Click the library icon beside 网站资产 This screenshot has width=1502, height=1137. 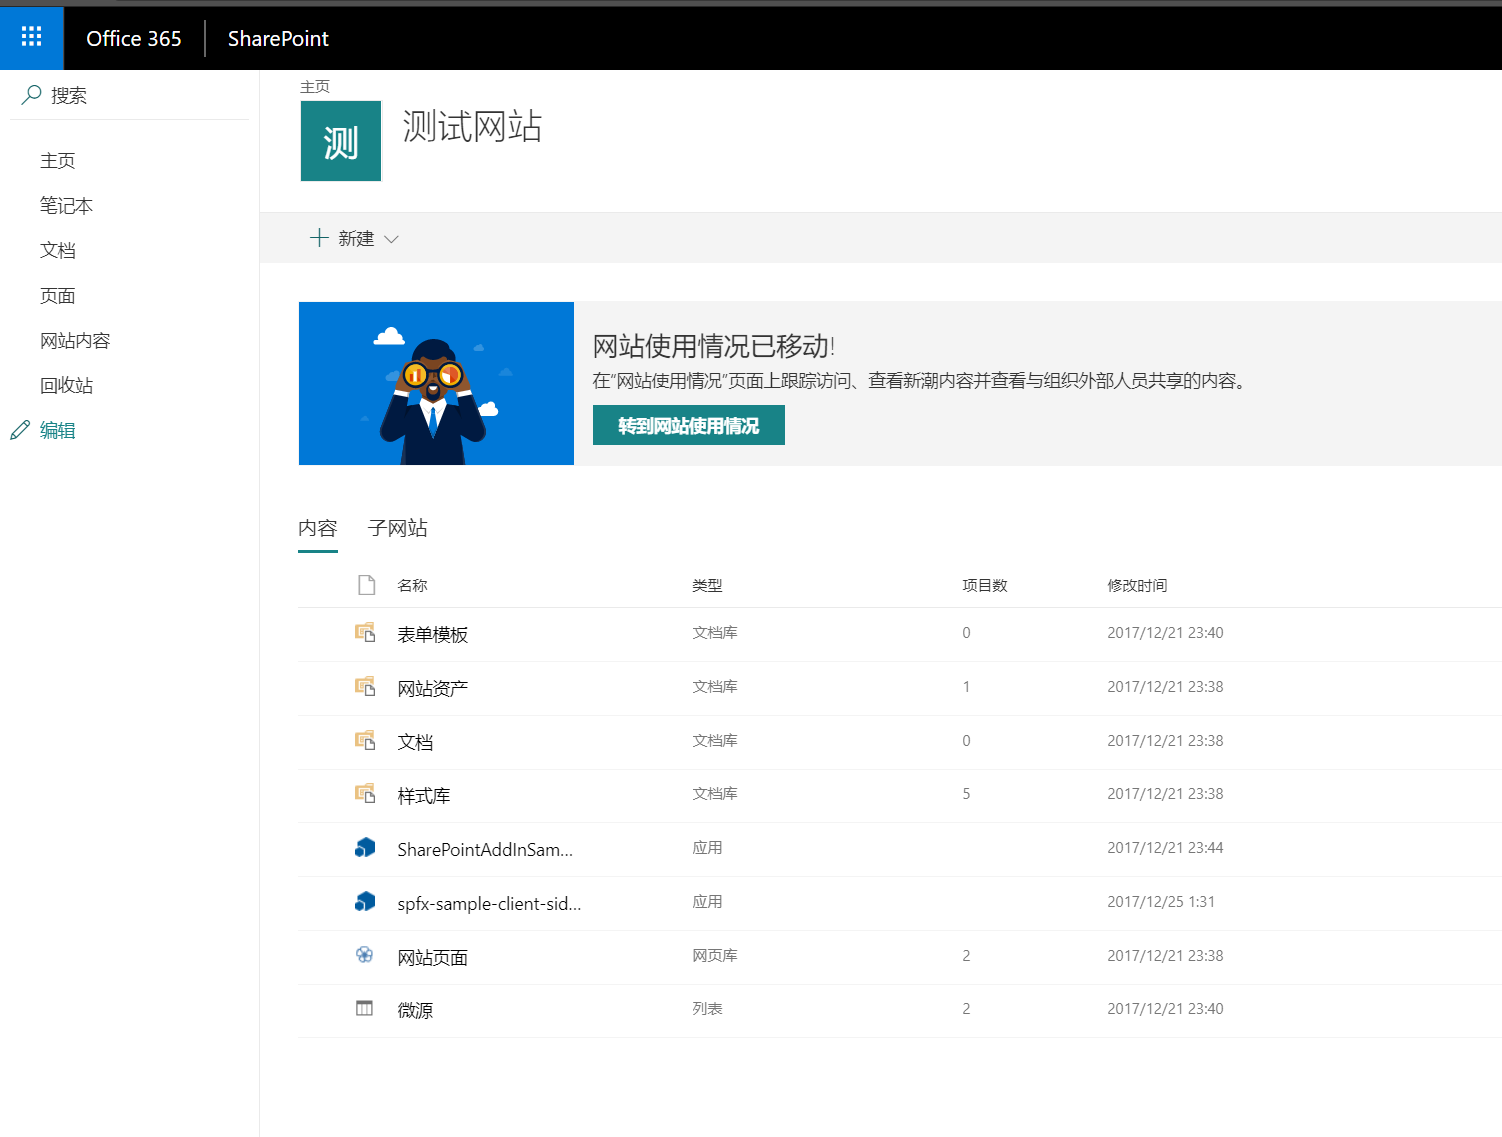tap(366, 686)
